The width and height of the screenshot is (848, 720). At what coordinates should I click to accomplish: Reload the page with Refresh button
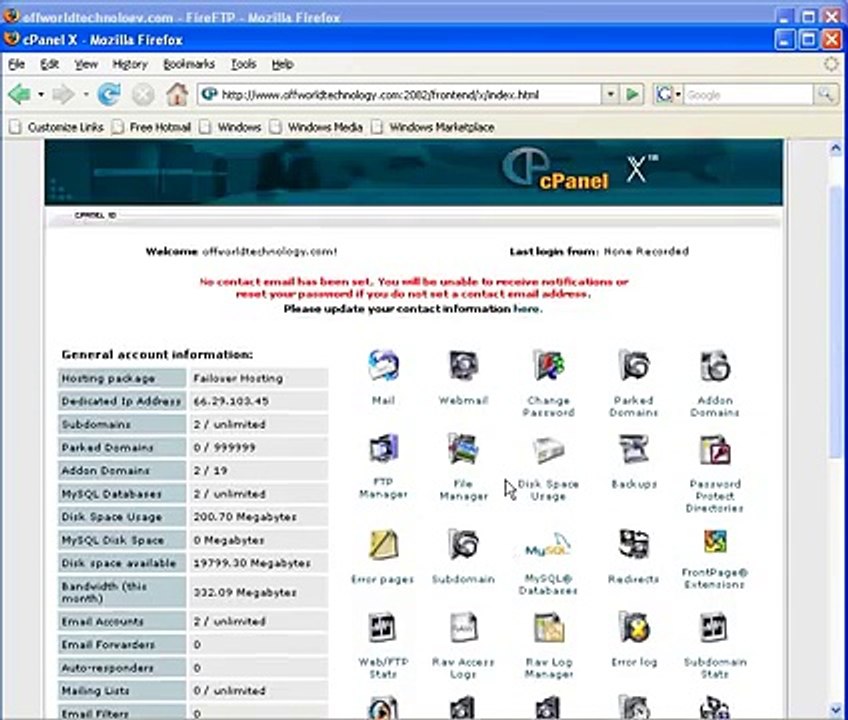click(x=109, y=95)
